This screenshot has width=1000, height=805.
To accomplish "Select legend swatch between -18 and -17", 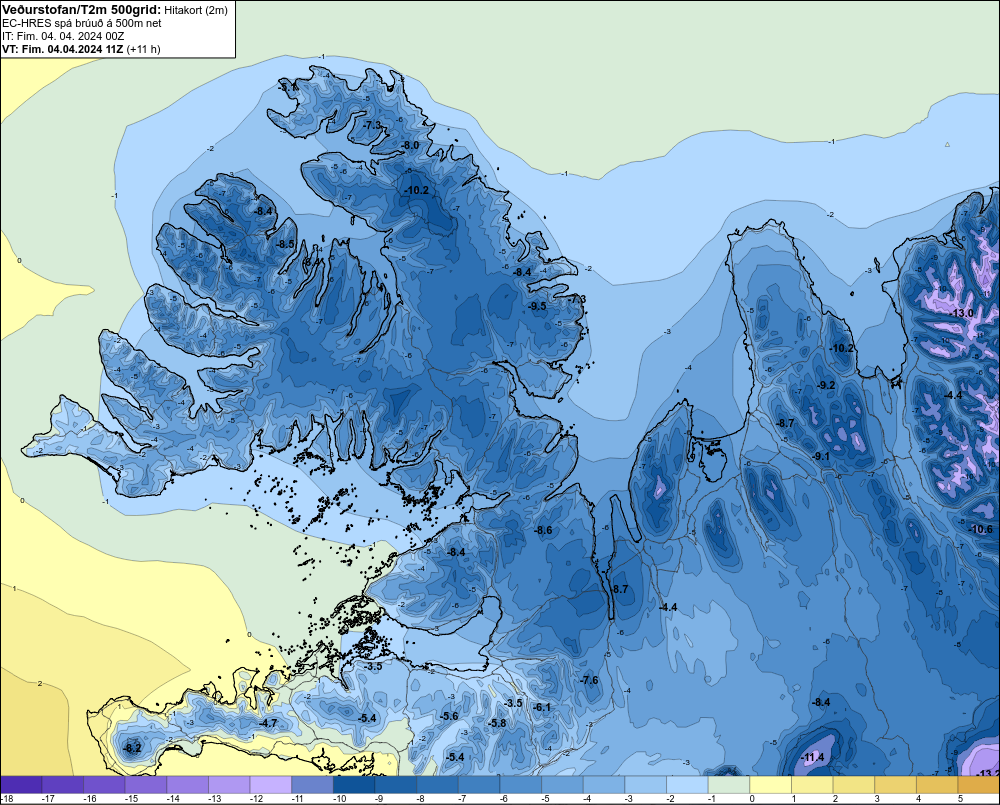I will 22,785.
